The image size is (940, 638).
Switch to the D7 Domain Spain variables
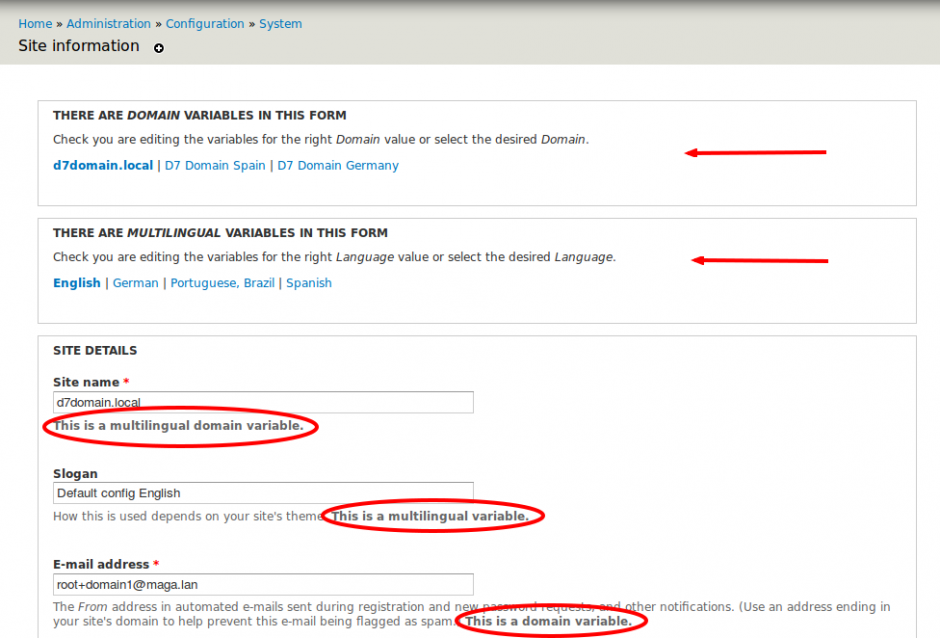[215, 165]
